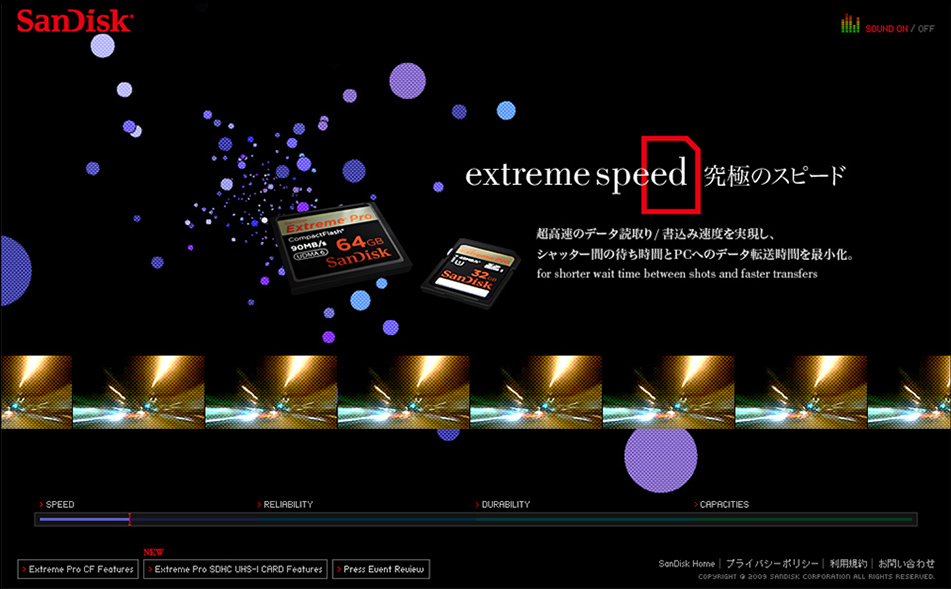Open the 利用規約 terms link

click(848, 564)
